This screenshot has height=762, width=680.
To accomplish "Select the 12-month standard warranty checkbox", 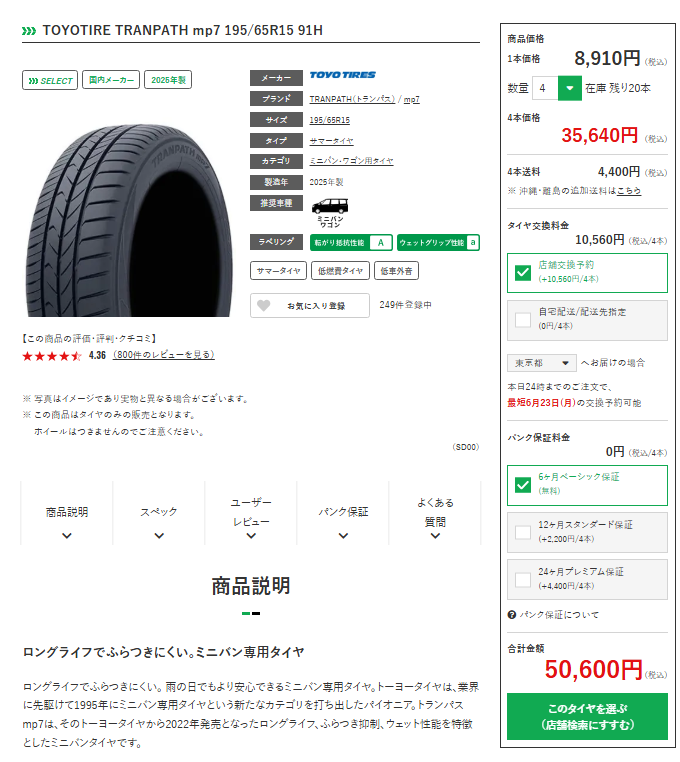I will [x=523, y=533].
